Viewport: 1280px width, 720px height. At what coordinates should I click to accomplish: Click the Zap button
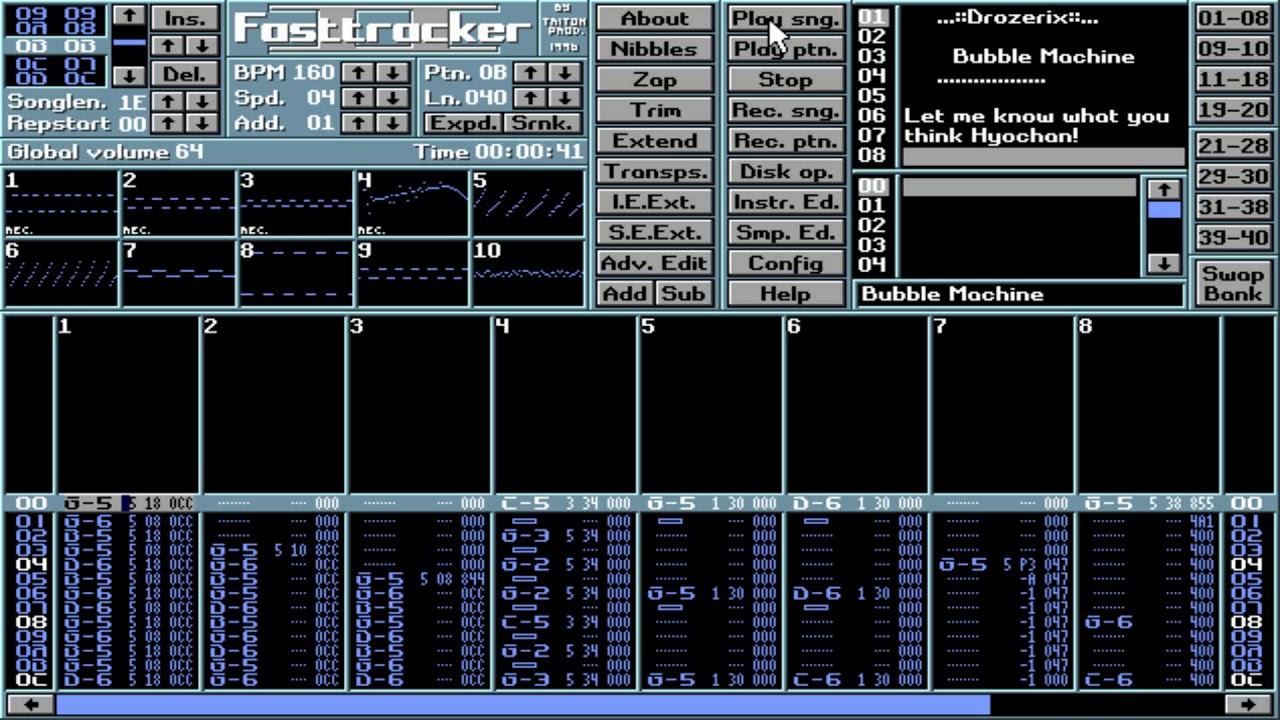pos(654,79)
